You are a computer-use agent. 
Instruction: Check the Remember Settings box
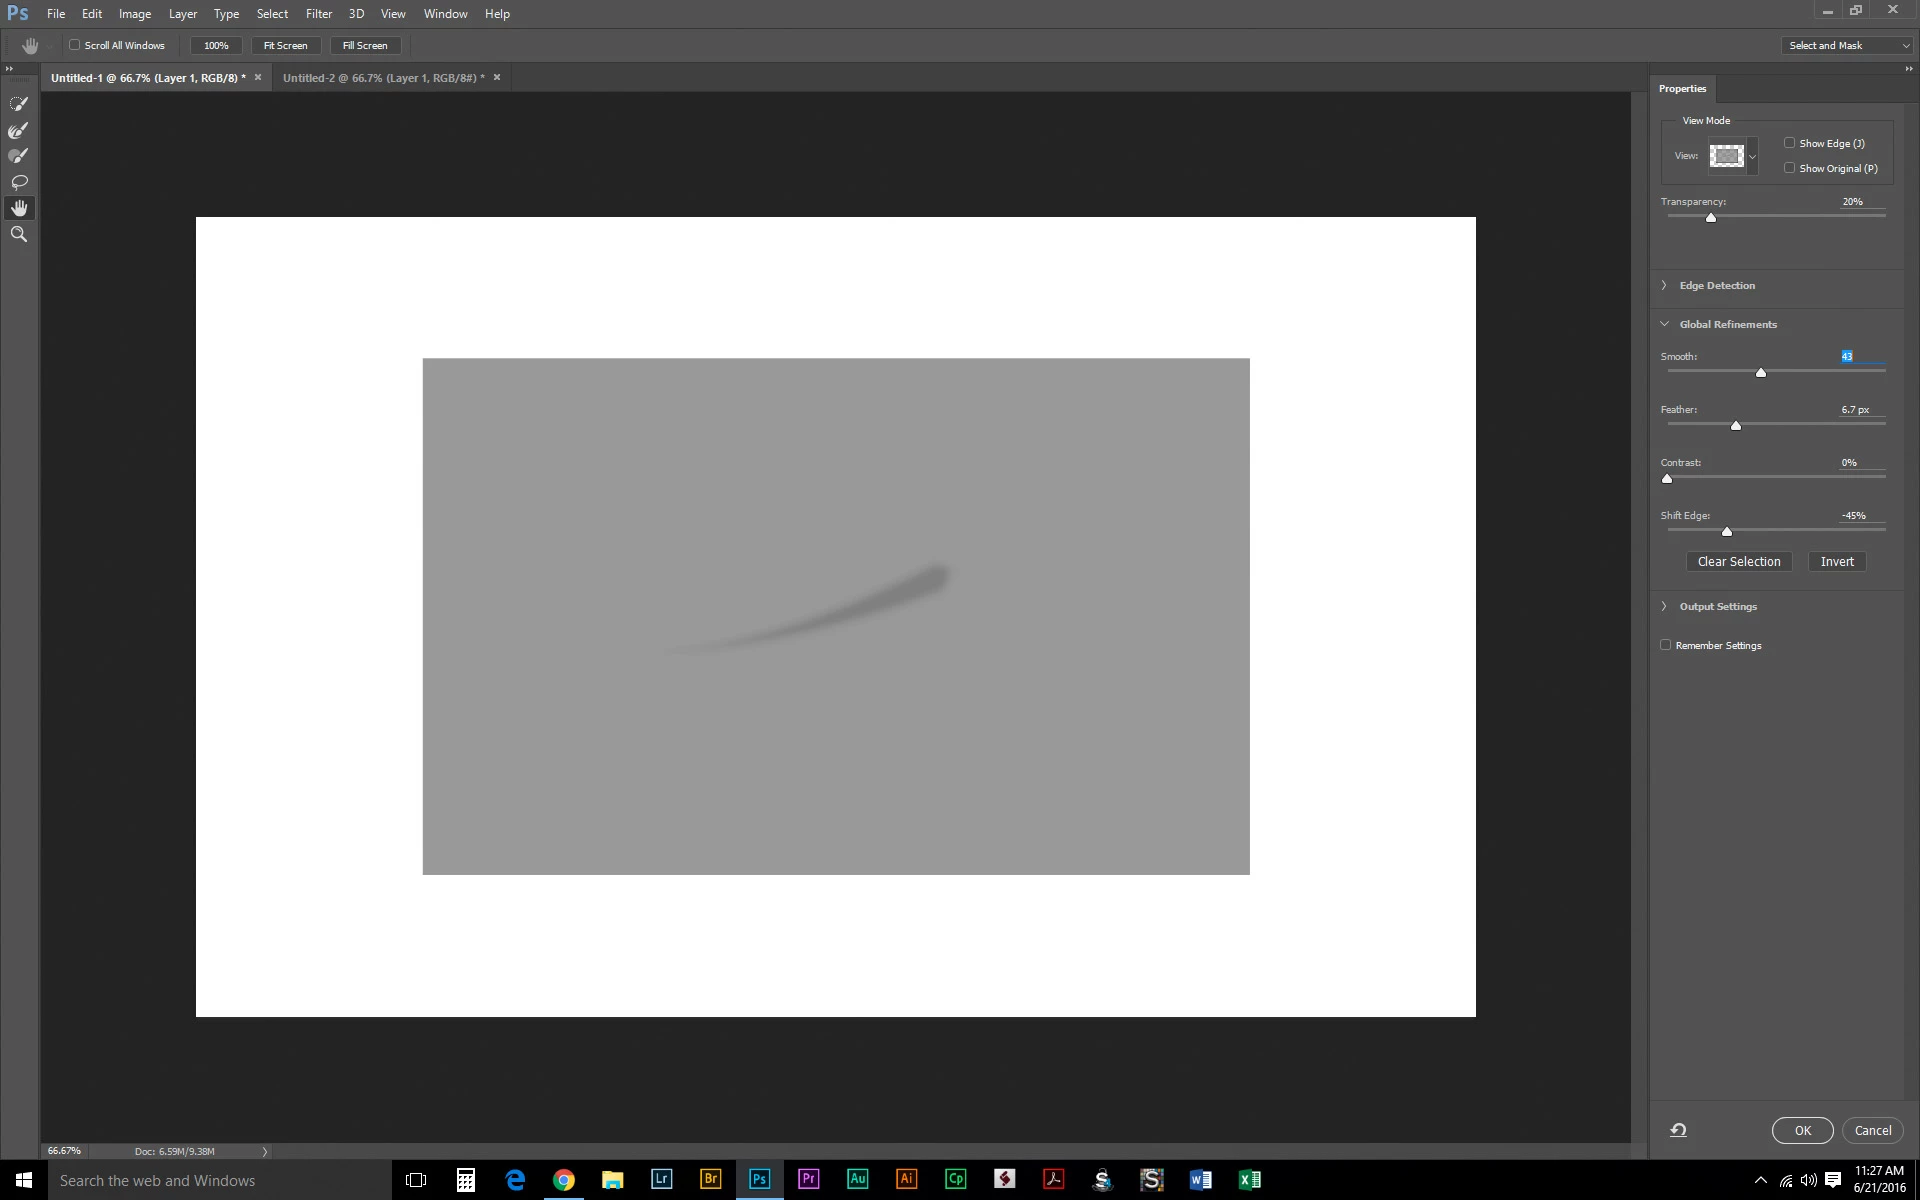coord(1666,645)
